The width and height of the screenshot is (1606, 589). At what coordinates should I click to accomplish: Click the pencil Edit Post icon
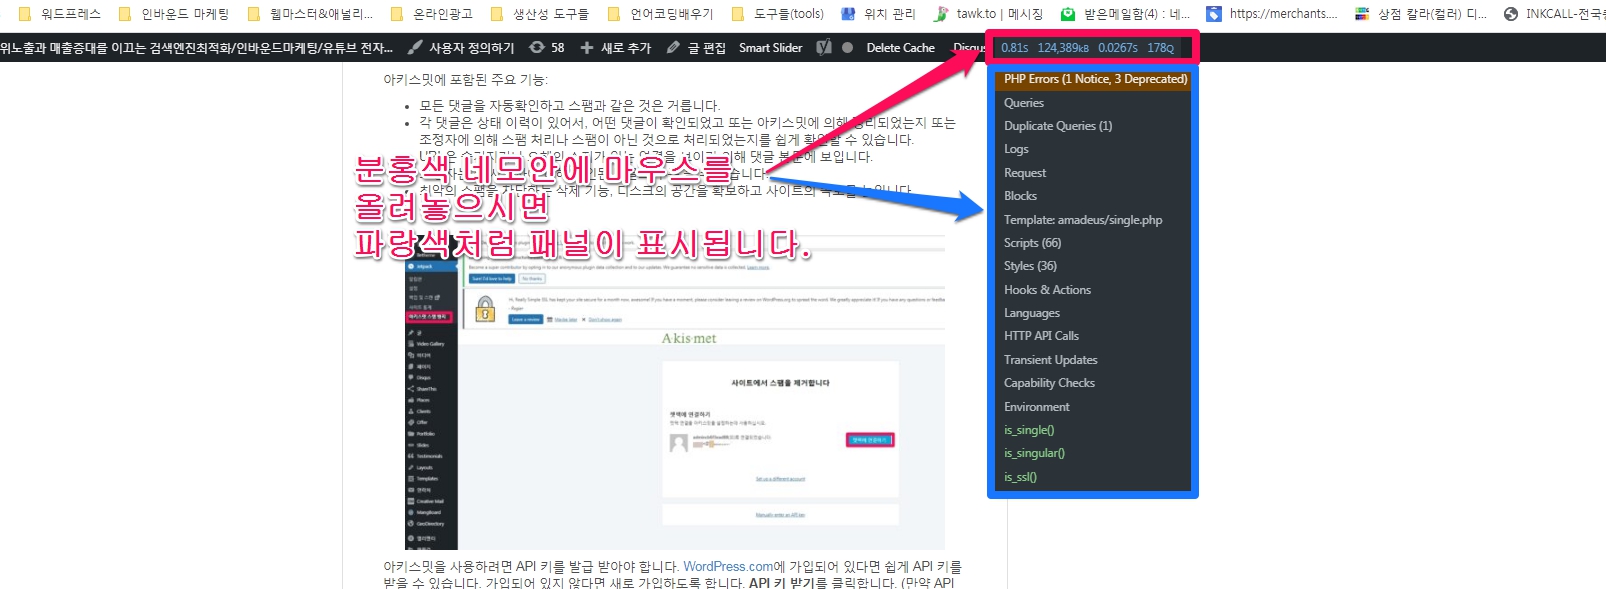(673, 47)
